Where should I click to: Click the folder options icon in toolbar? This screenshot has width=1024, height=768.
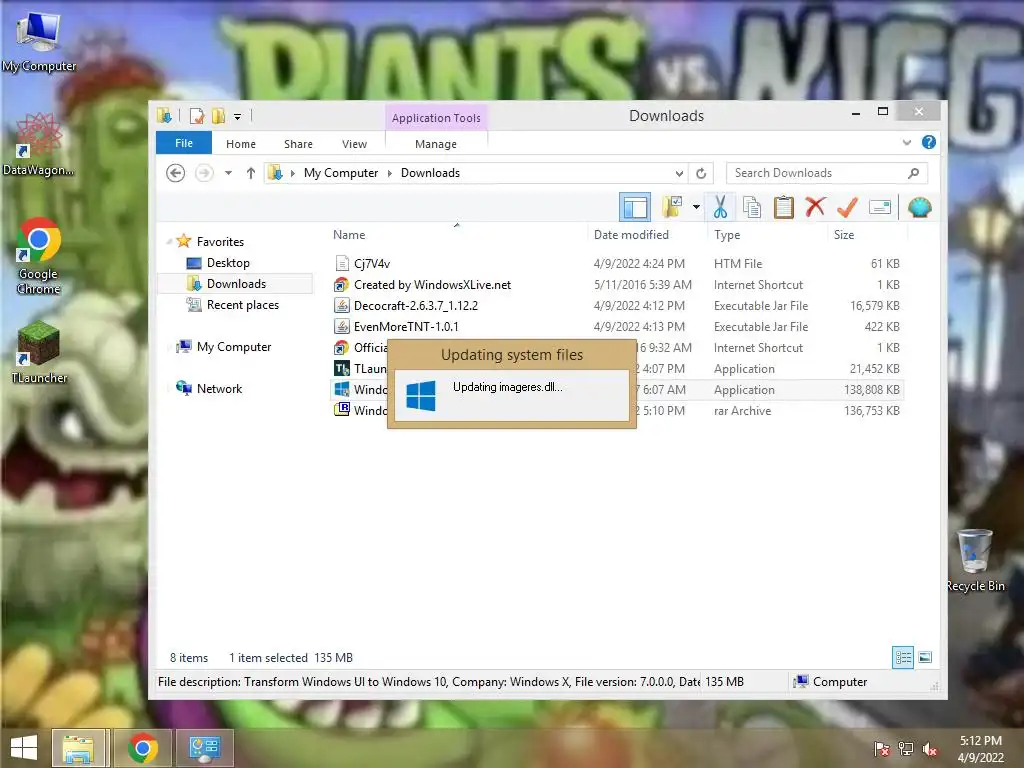pos(671,207)
